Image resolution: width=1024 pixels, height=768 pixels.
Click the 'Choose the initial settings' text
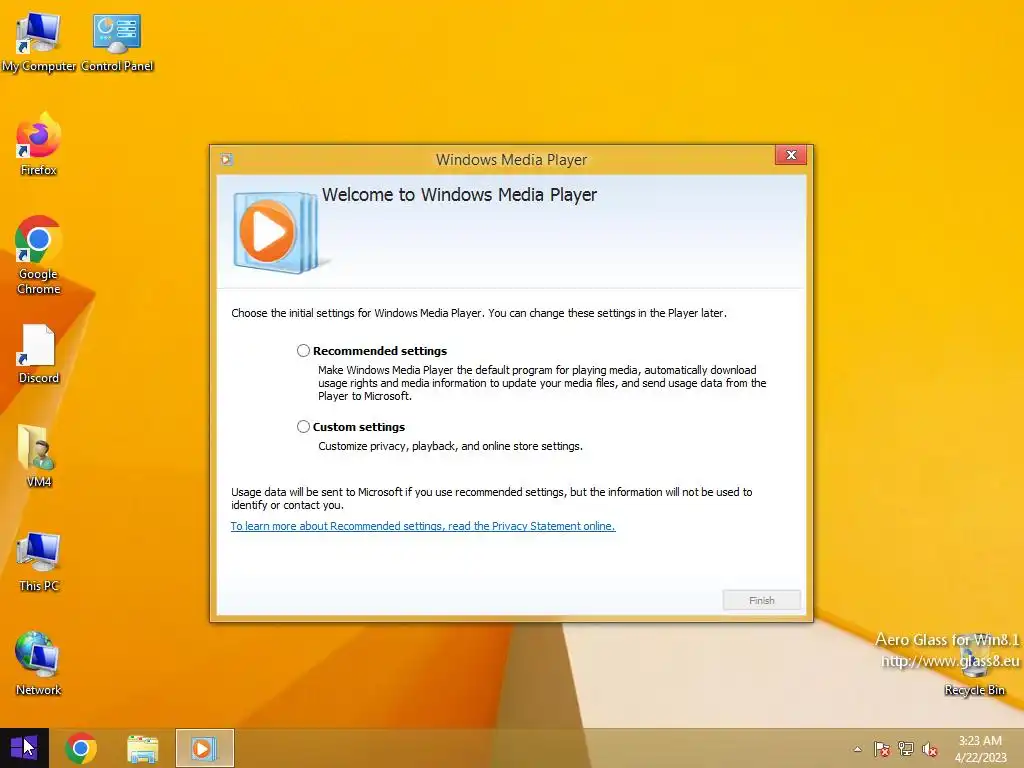click(479, 313)
